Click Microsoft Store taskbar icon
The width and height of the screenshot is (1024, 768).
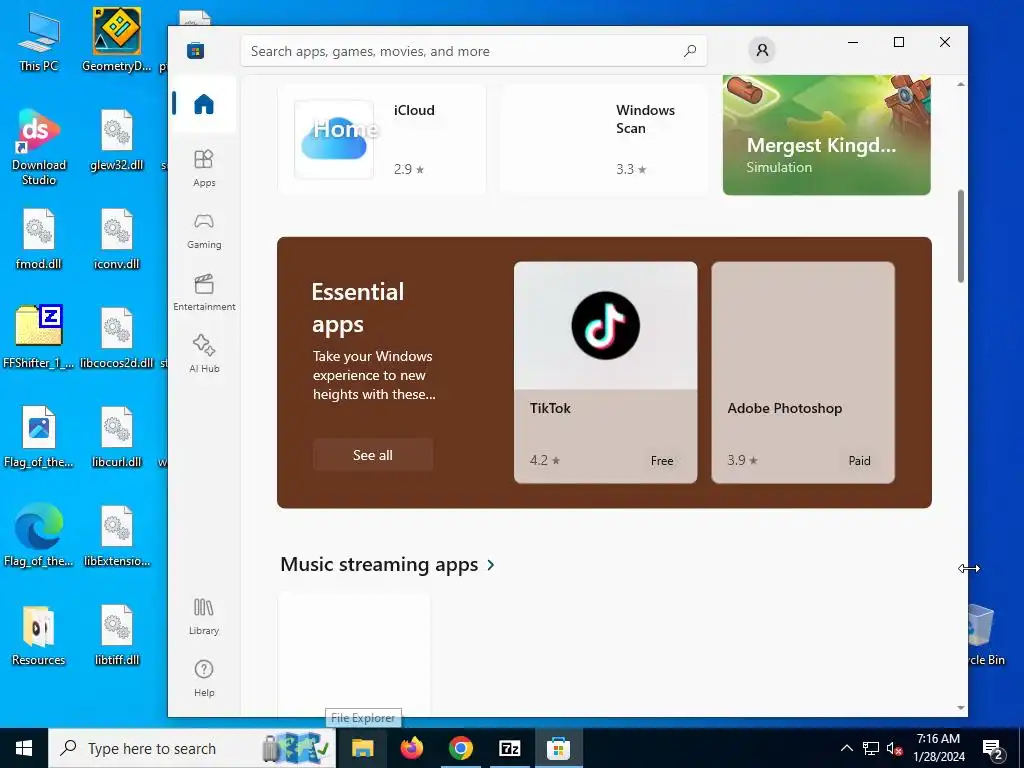[558, 748]
